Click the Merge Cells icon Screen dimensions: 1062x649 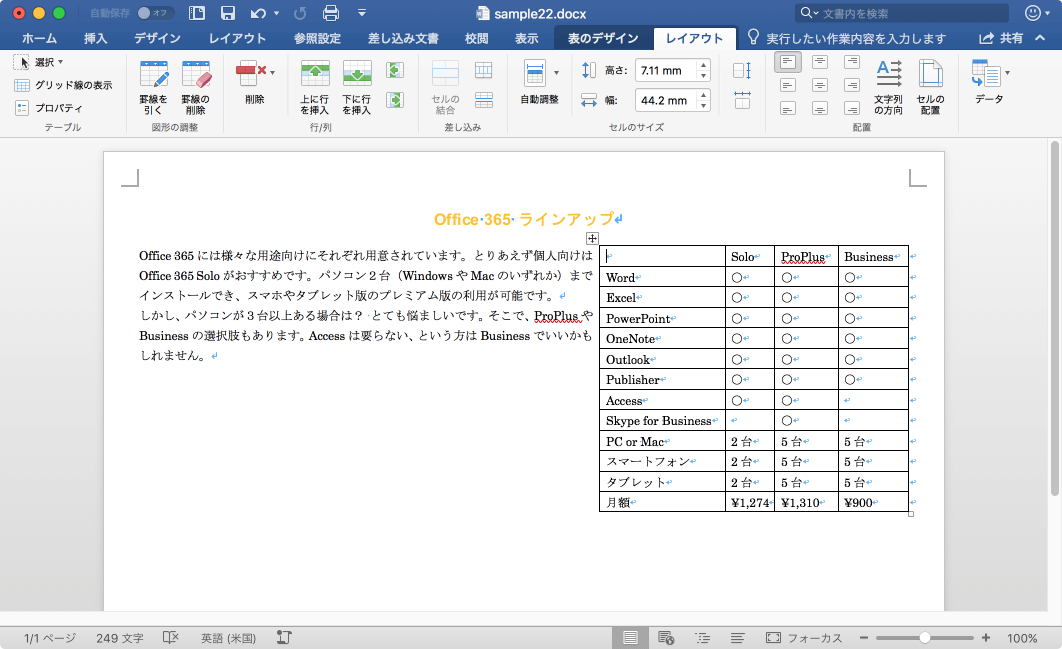click(445, 73)
